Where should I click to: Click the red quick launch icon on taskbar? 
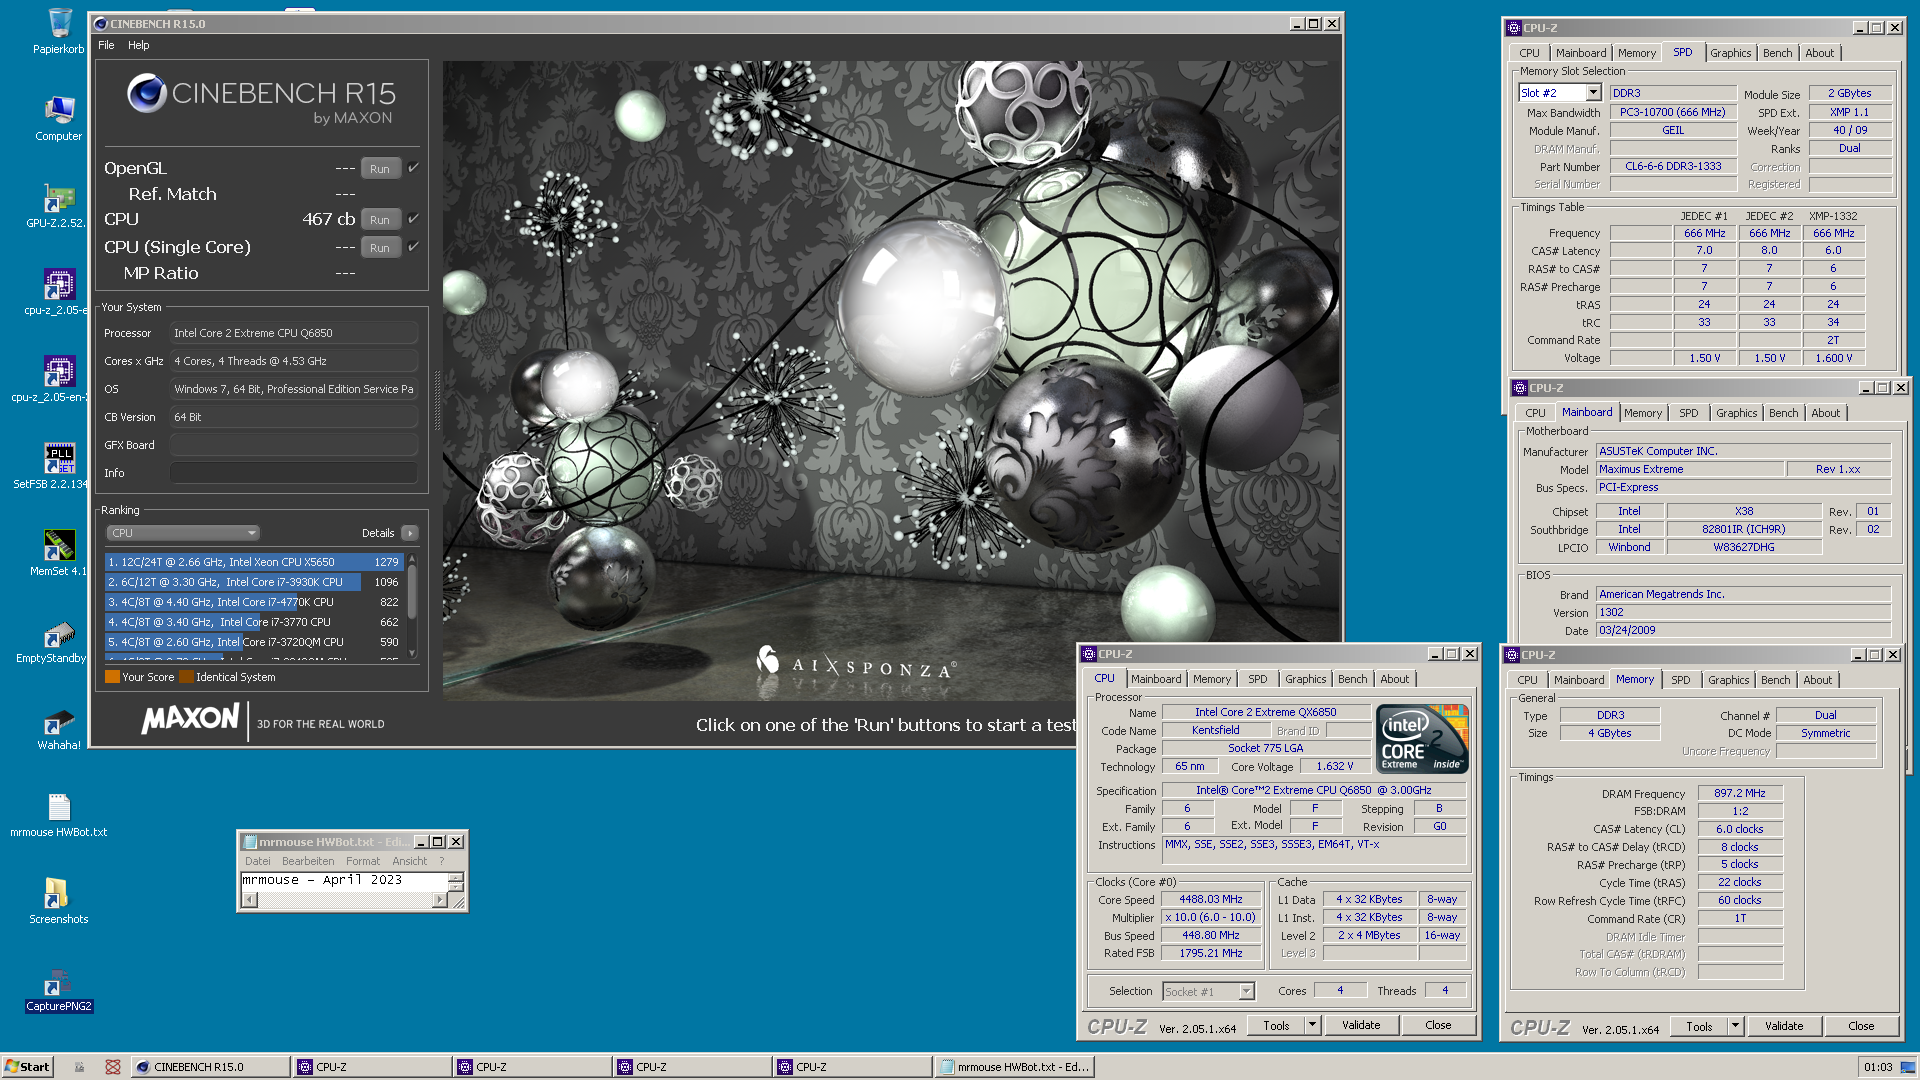(113, 1067)
